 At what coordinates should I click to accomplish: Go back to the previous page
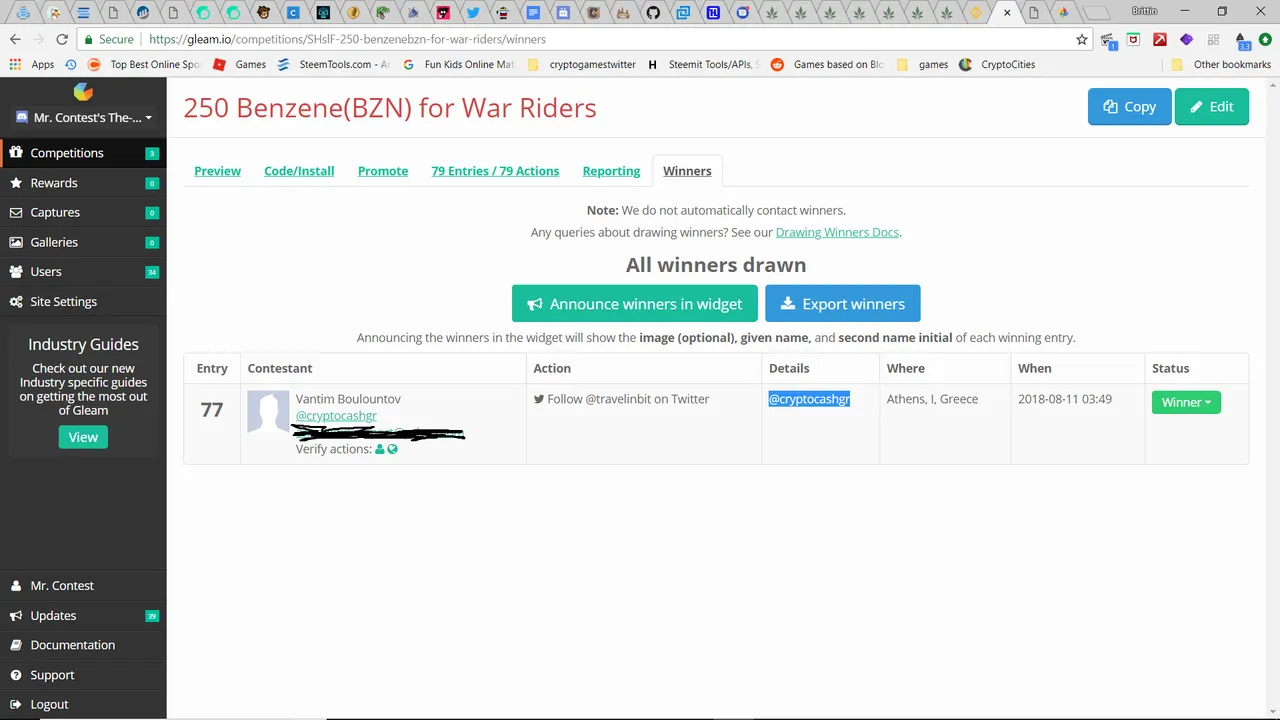[x=15, y=39]
